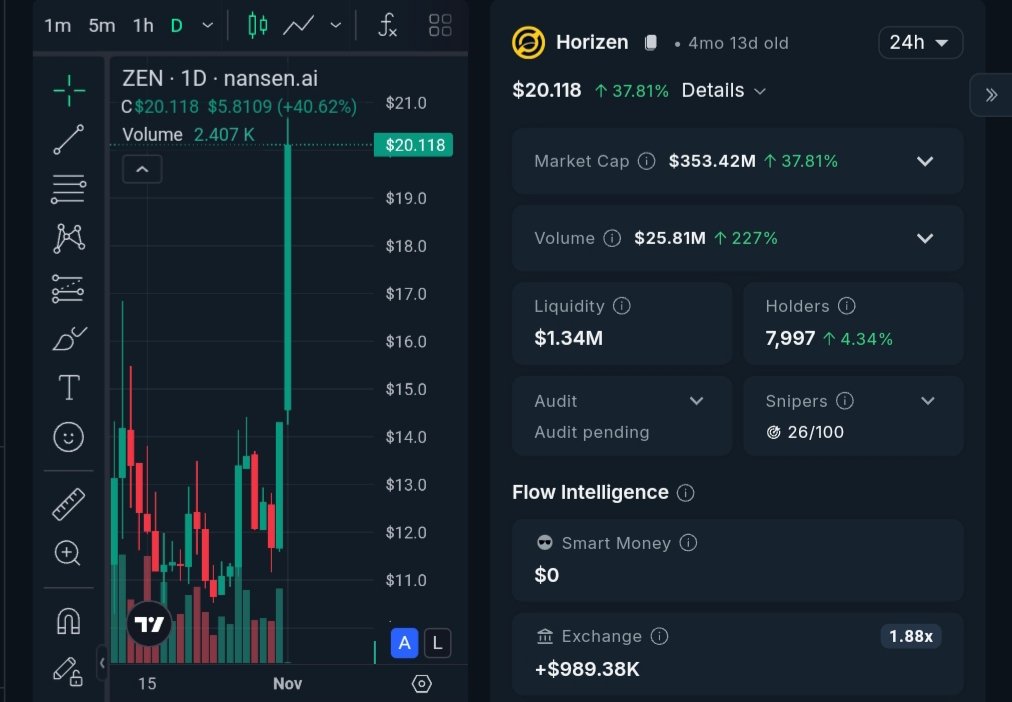
Task: Show Volume info tooltip icon
Action: 612,238
